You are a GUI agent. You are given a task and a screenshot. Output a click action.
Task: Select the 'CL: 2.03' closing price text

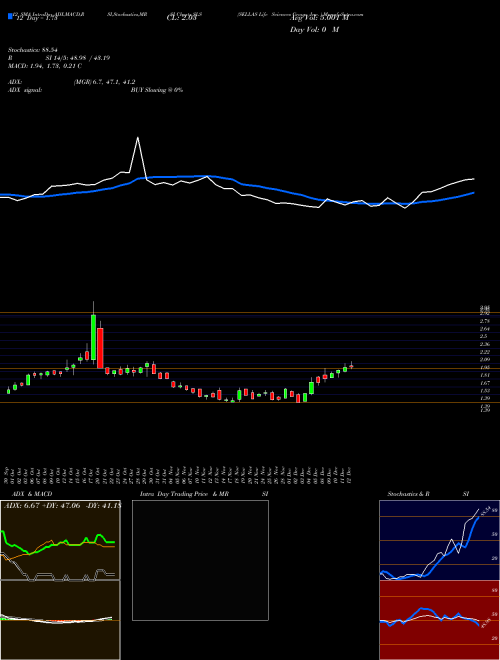(182, 18)
